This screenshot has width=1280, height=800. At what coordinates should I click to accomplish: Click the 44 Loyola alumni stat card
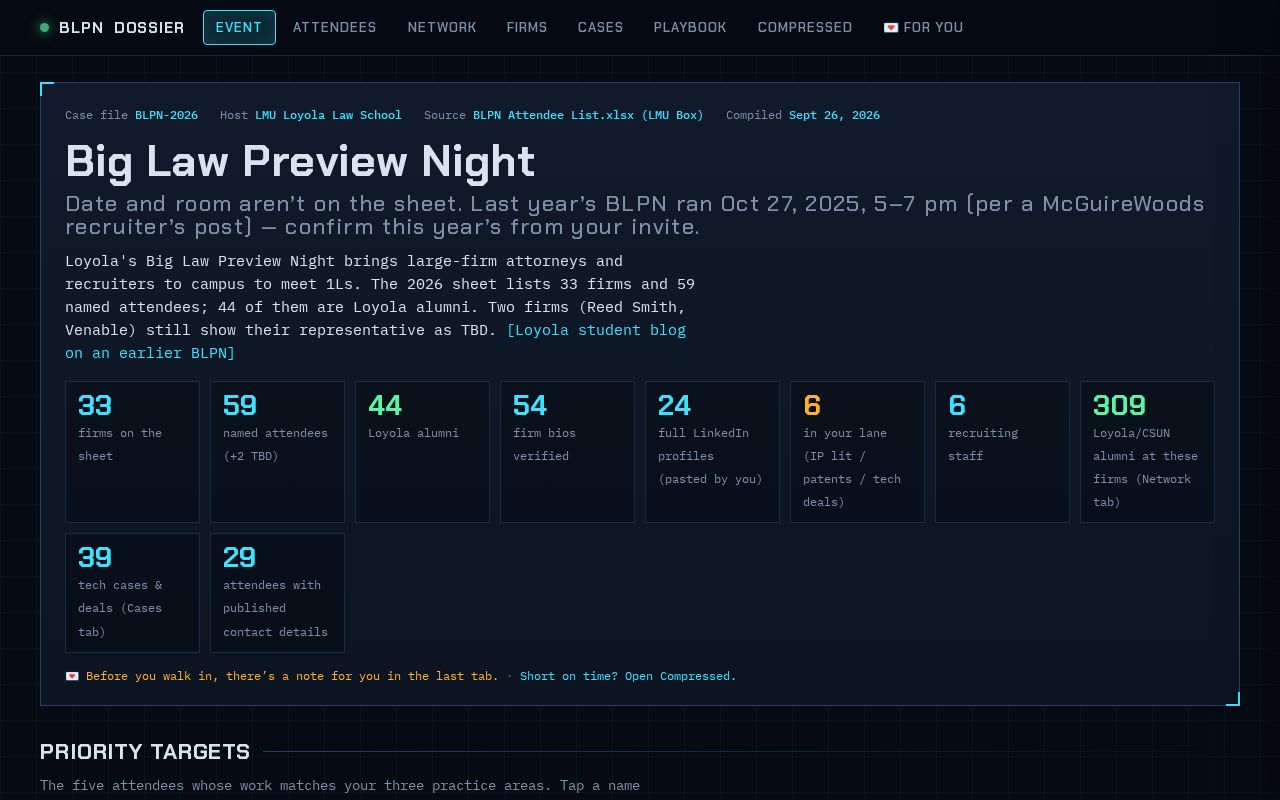click(422, 452)
